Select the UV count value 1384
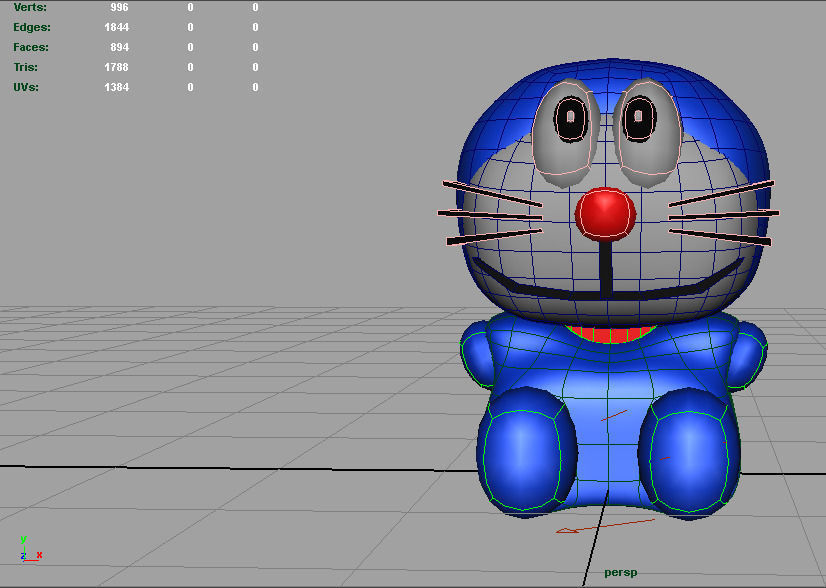This screenshot has width=826, height=588. (116, 87)
